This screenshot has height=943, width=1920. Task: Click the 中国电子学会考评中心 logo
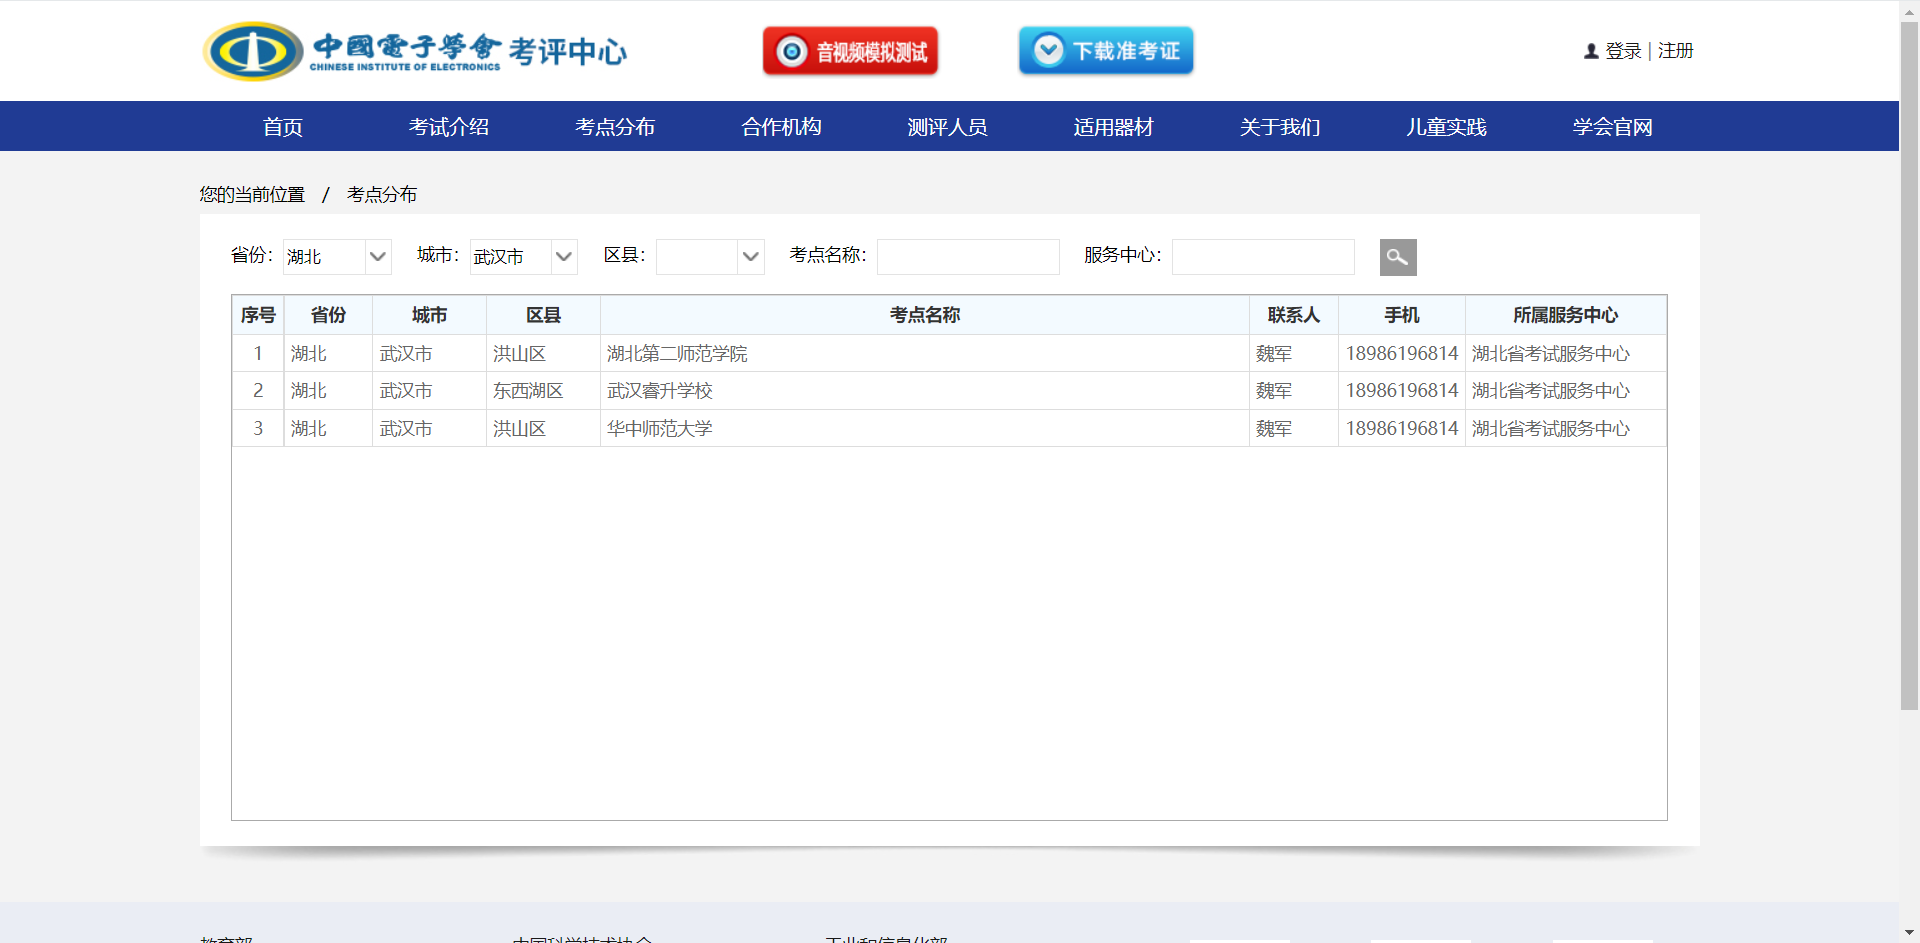coord(414,50)
